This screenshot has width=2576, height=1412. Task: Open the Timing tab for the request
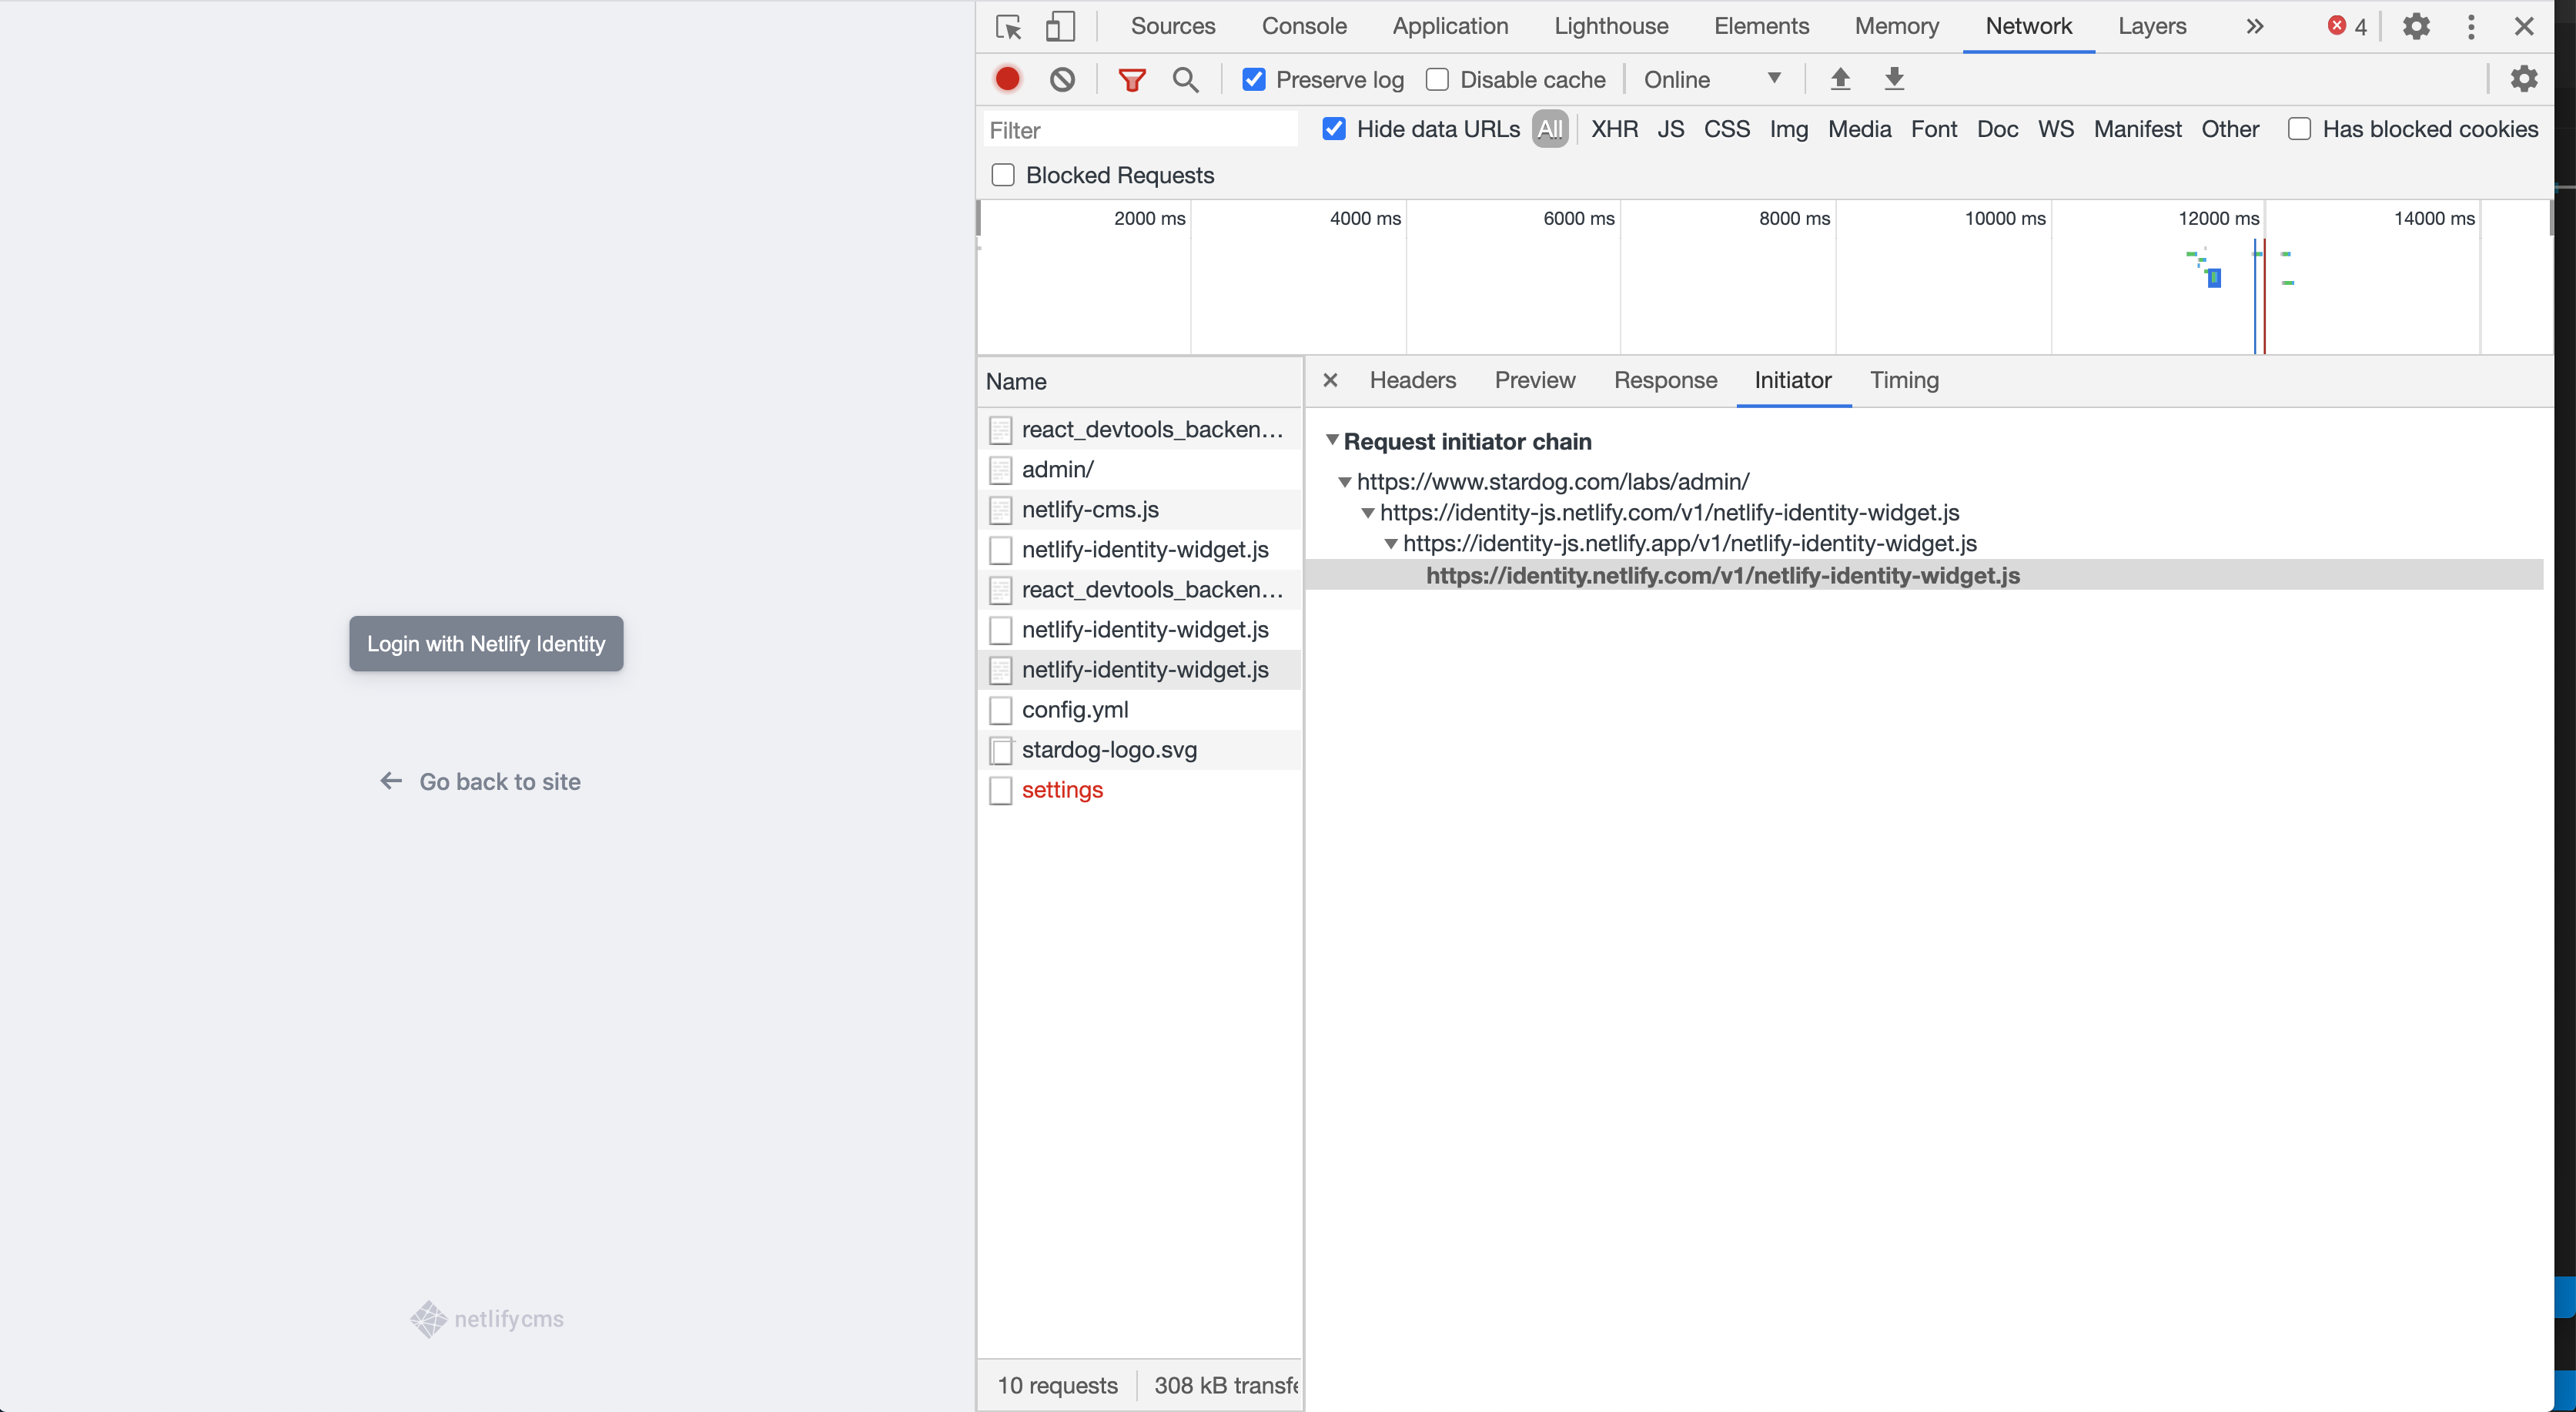[1904, 380]
